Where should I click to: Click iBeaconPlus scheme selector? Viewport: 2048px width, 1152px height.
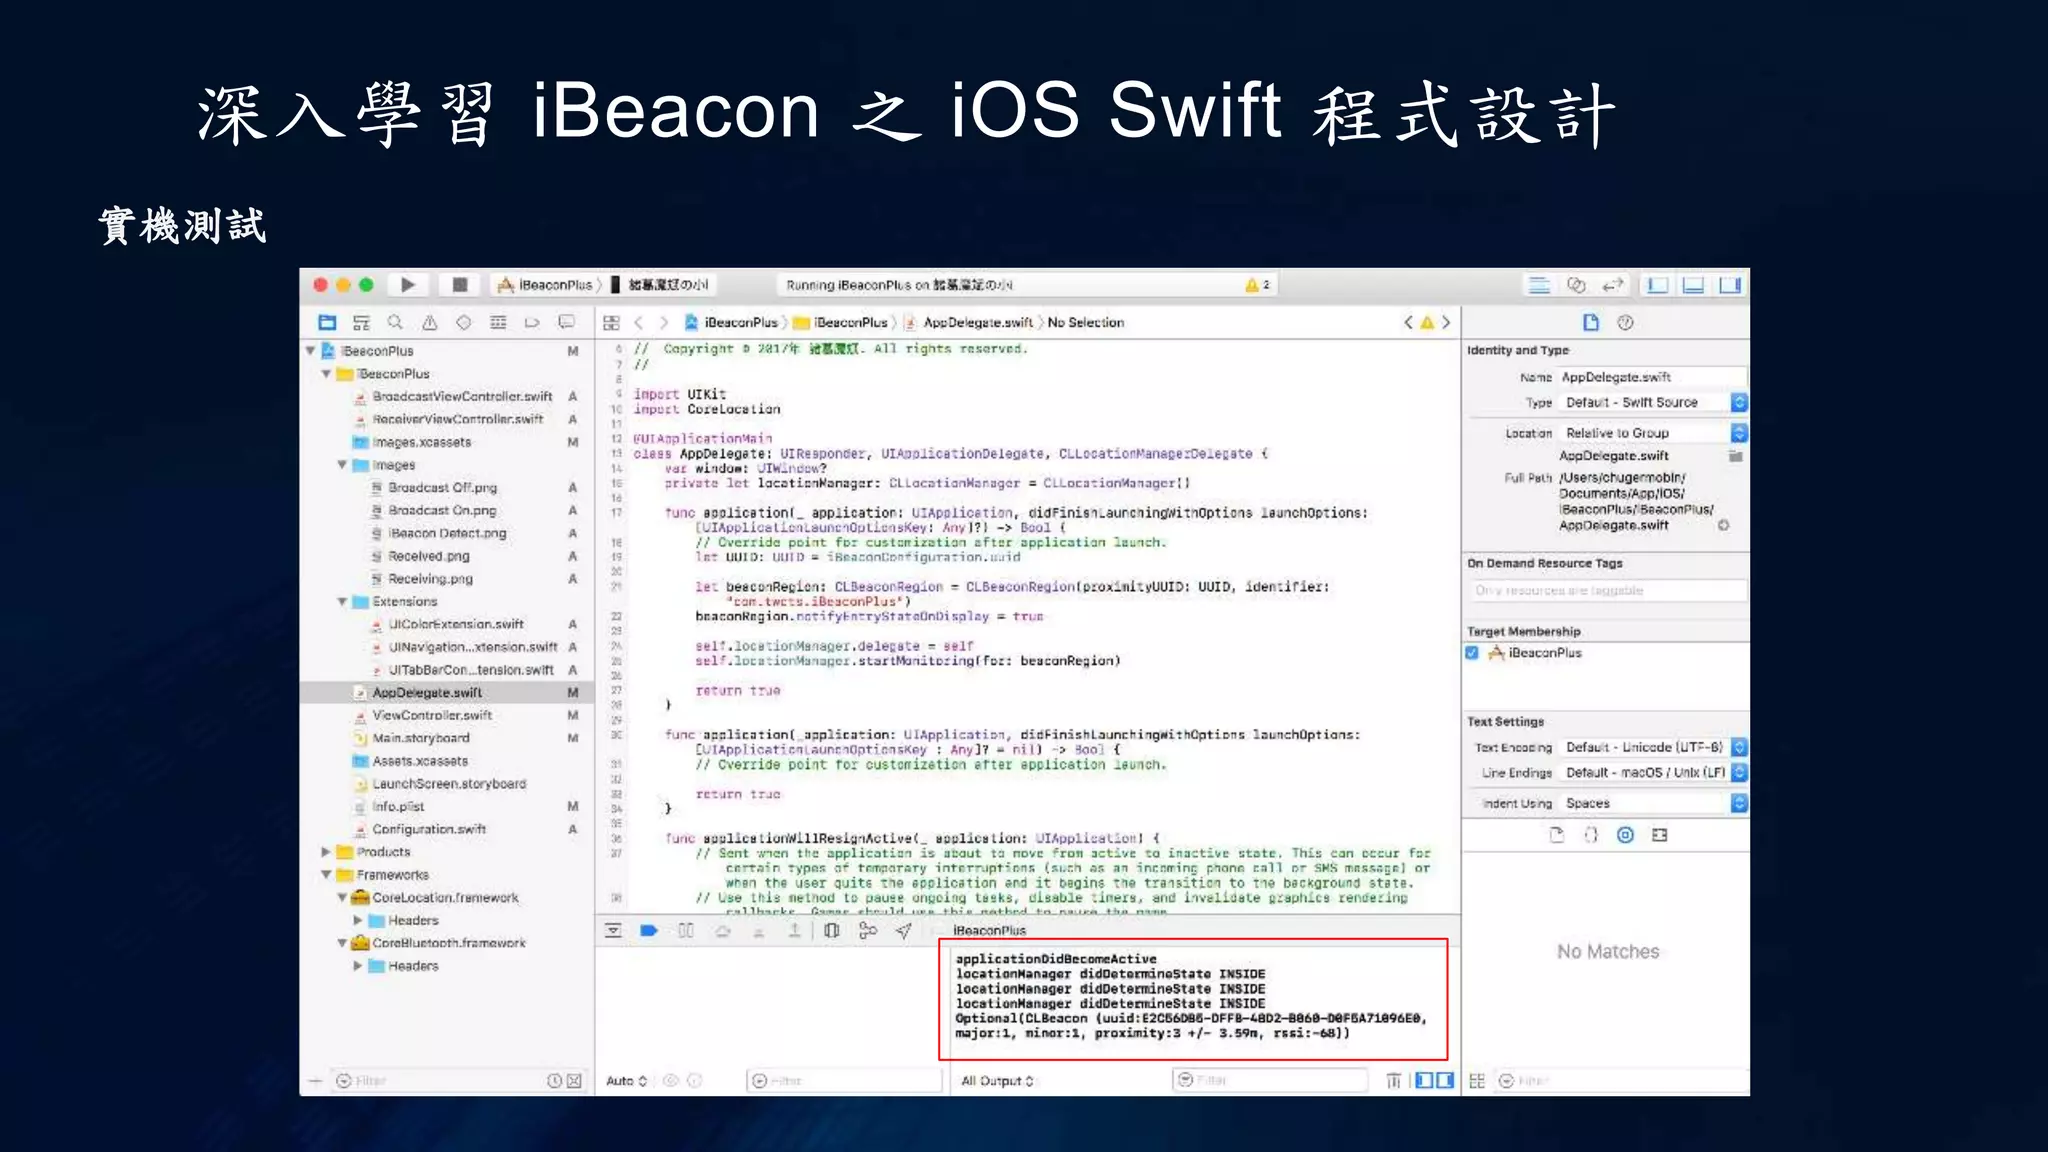pos(545,285)
